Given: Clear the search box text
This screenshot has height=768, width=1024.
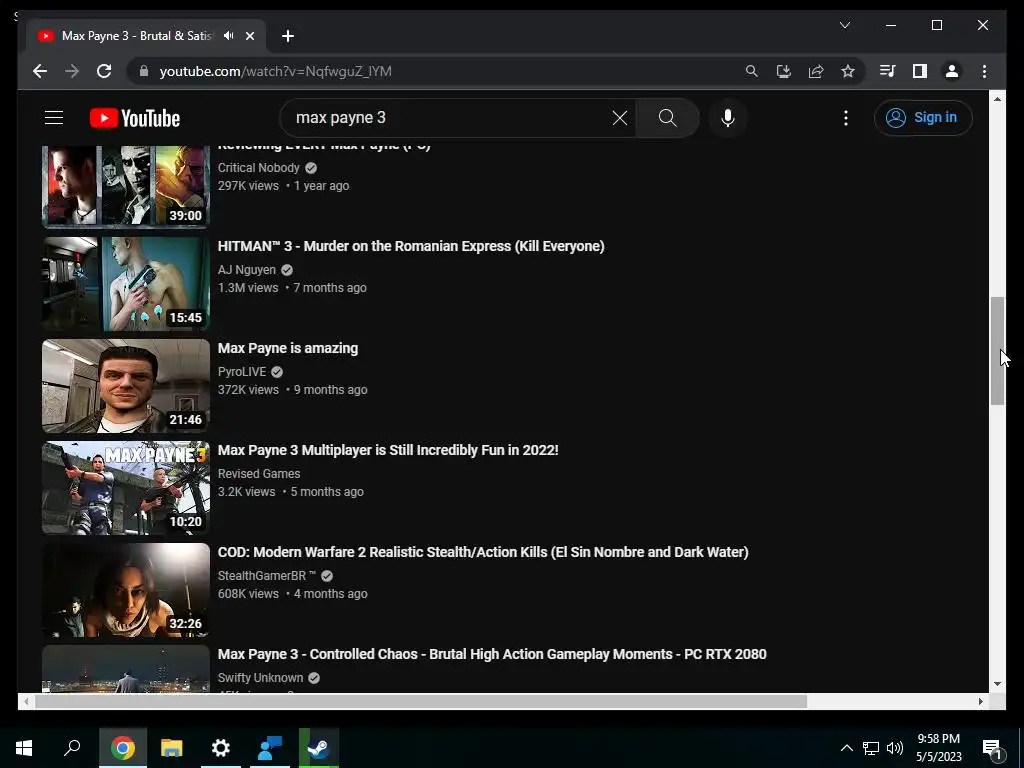Looking at the screenshot, I should point(620,118).
